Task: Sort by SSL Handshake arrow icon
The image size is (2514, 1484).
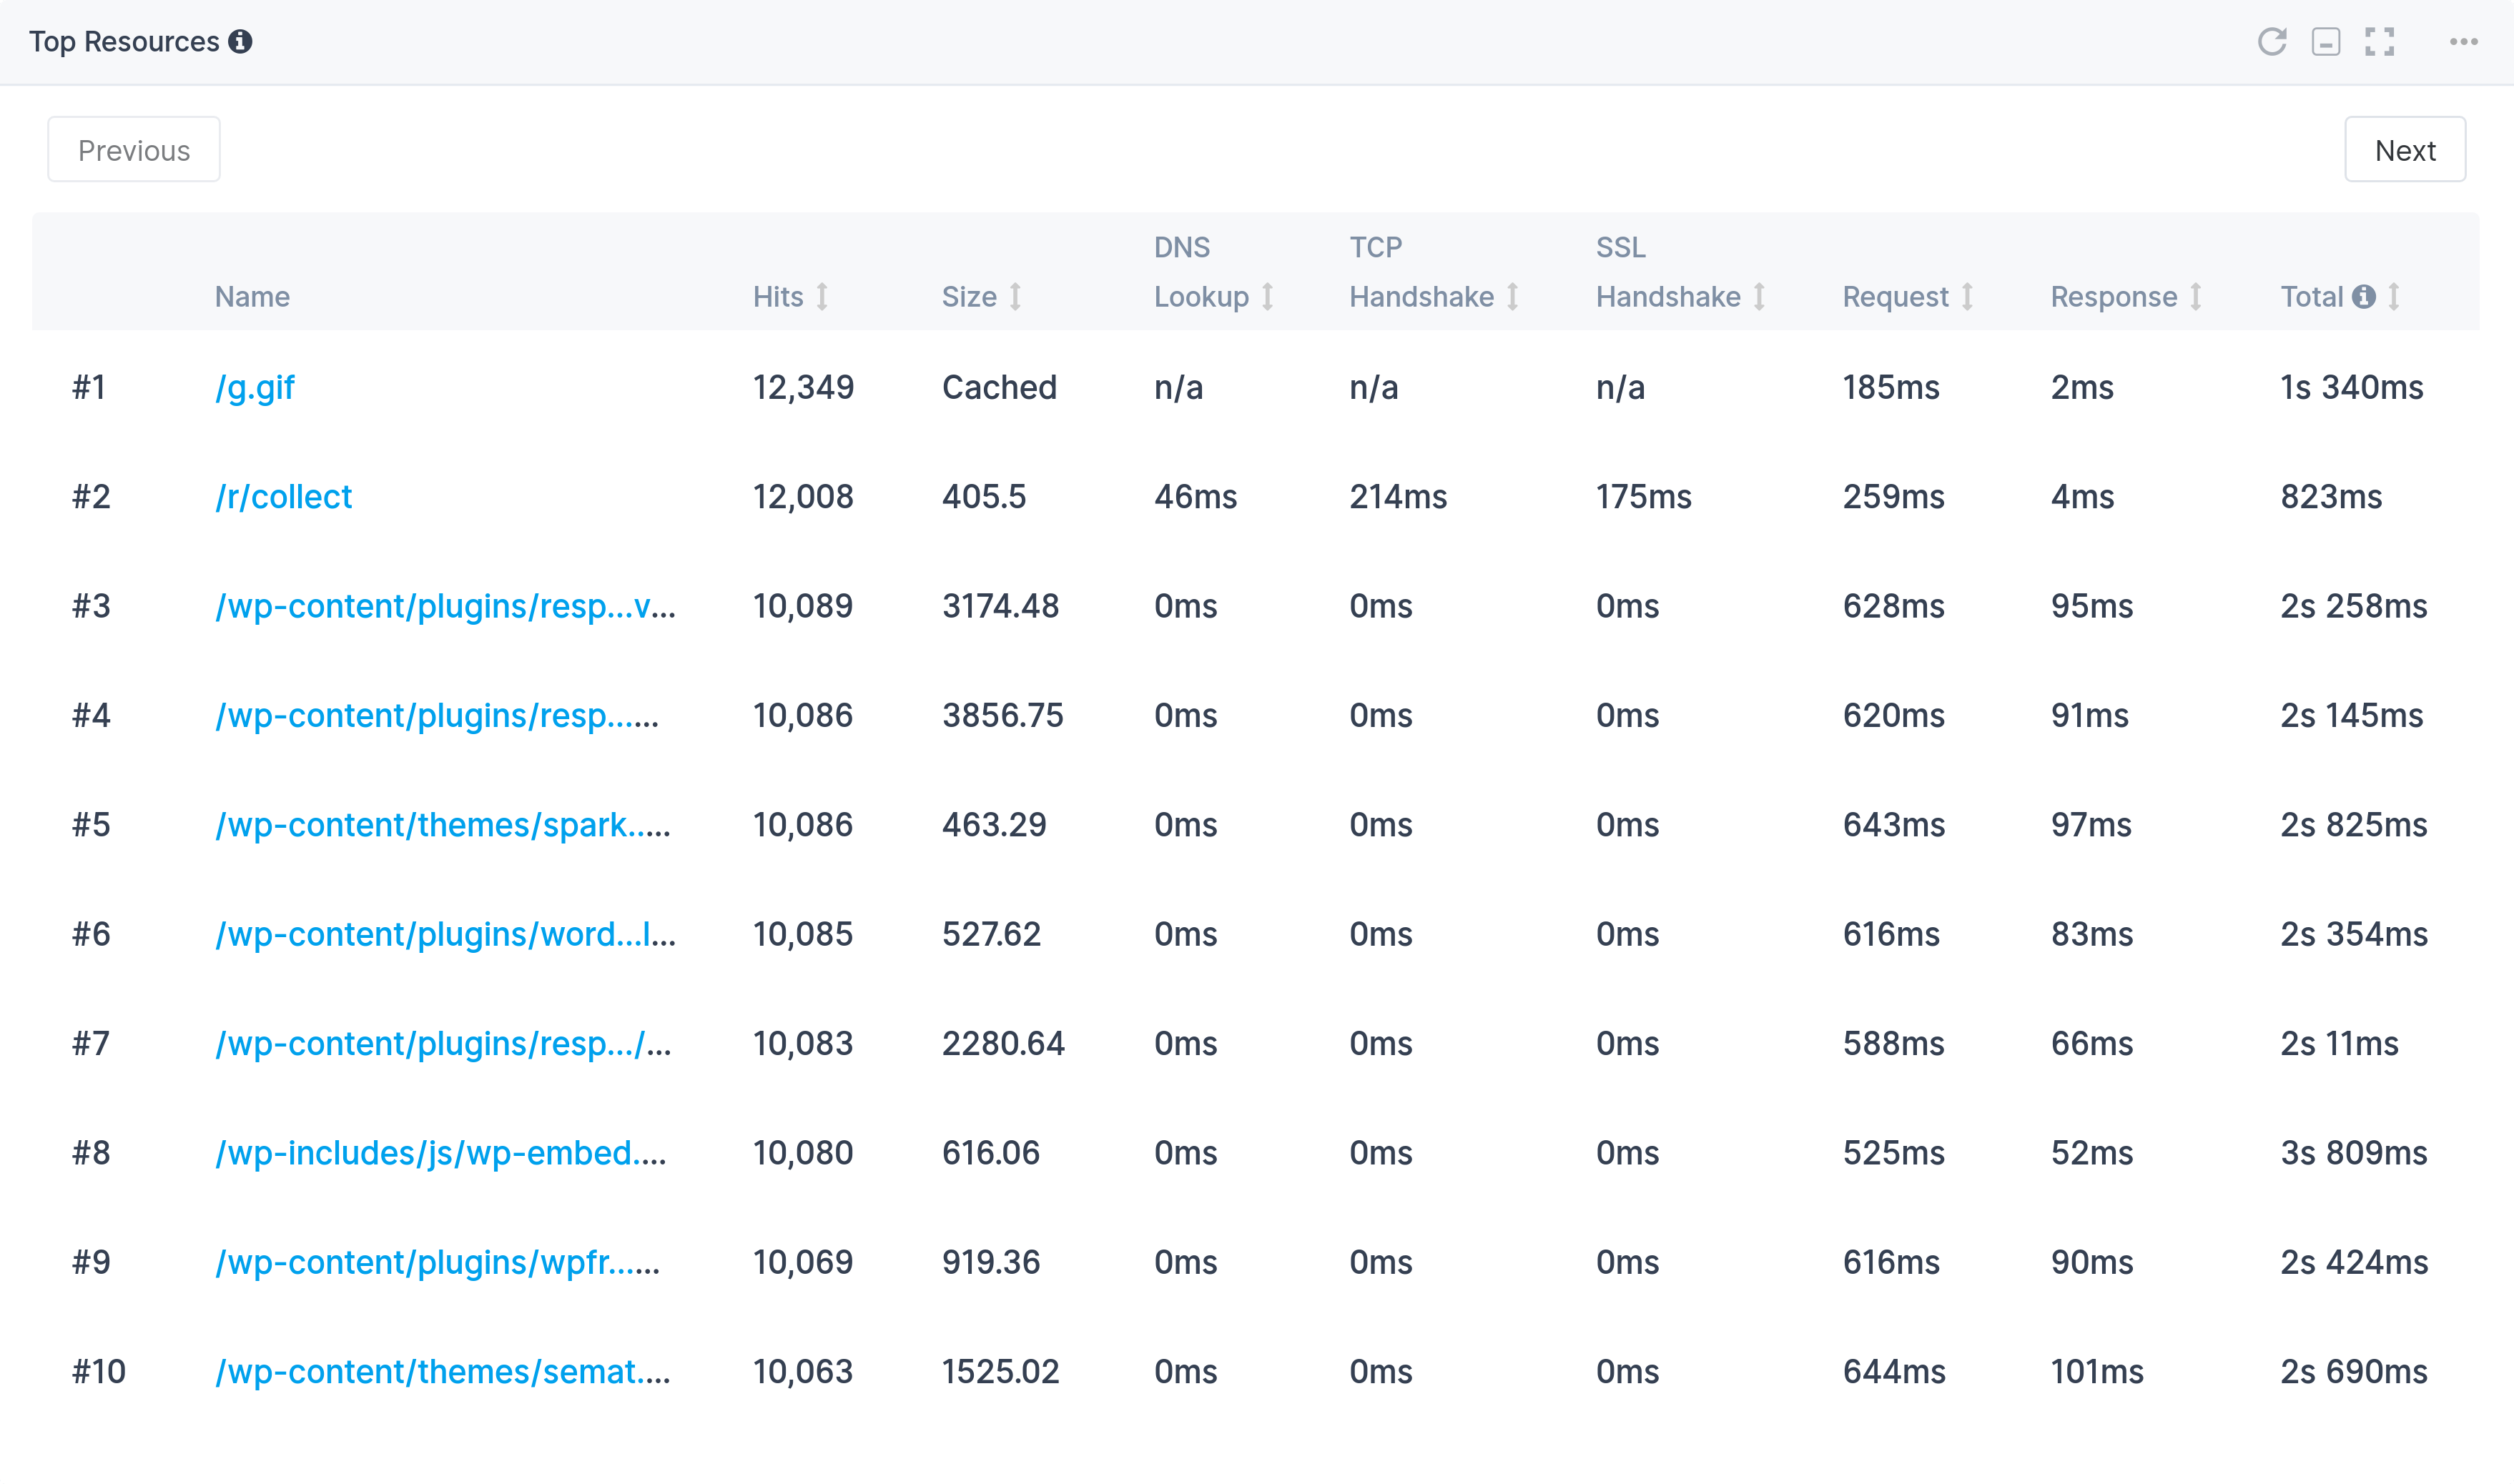Action: click(1759, 297)
